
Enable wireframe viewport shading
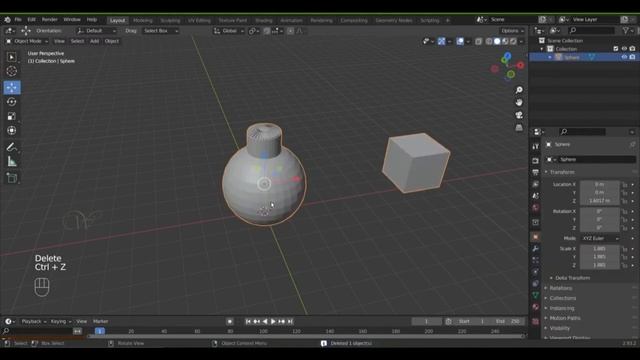489,41
